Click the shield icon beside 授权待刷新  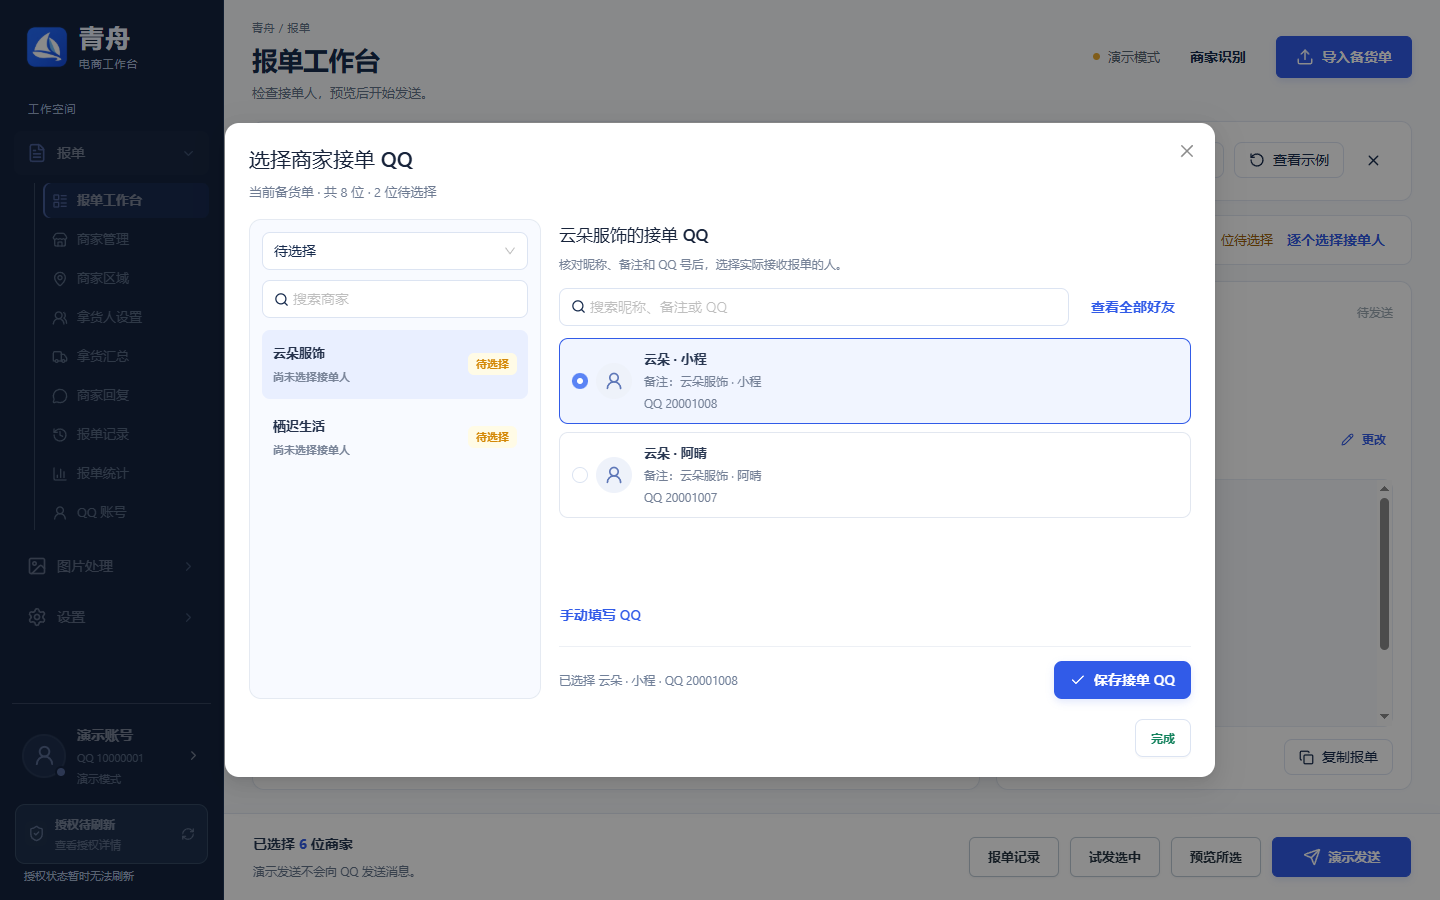[36, 834]
